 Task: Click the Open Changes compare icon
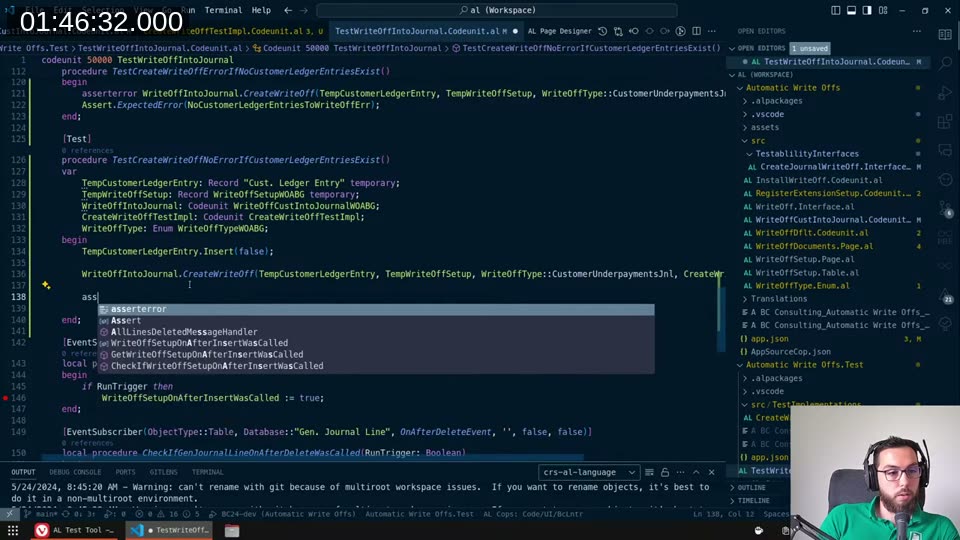coord(618,31)
